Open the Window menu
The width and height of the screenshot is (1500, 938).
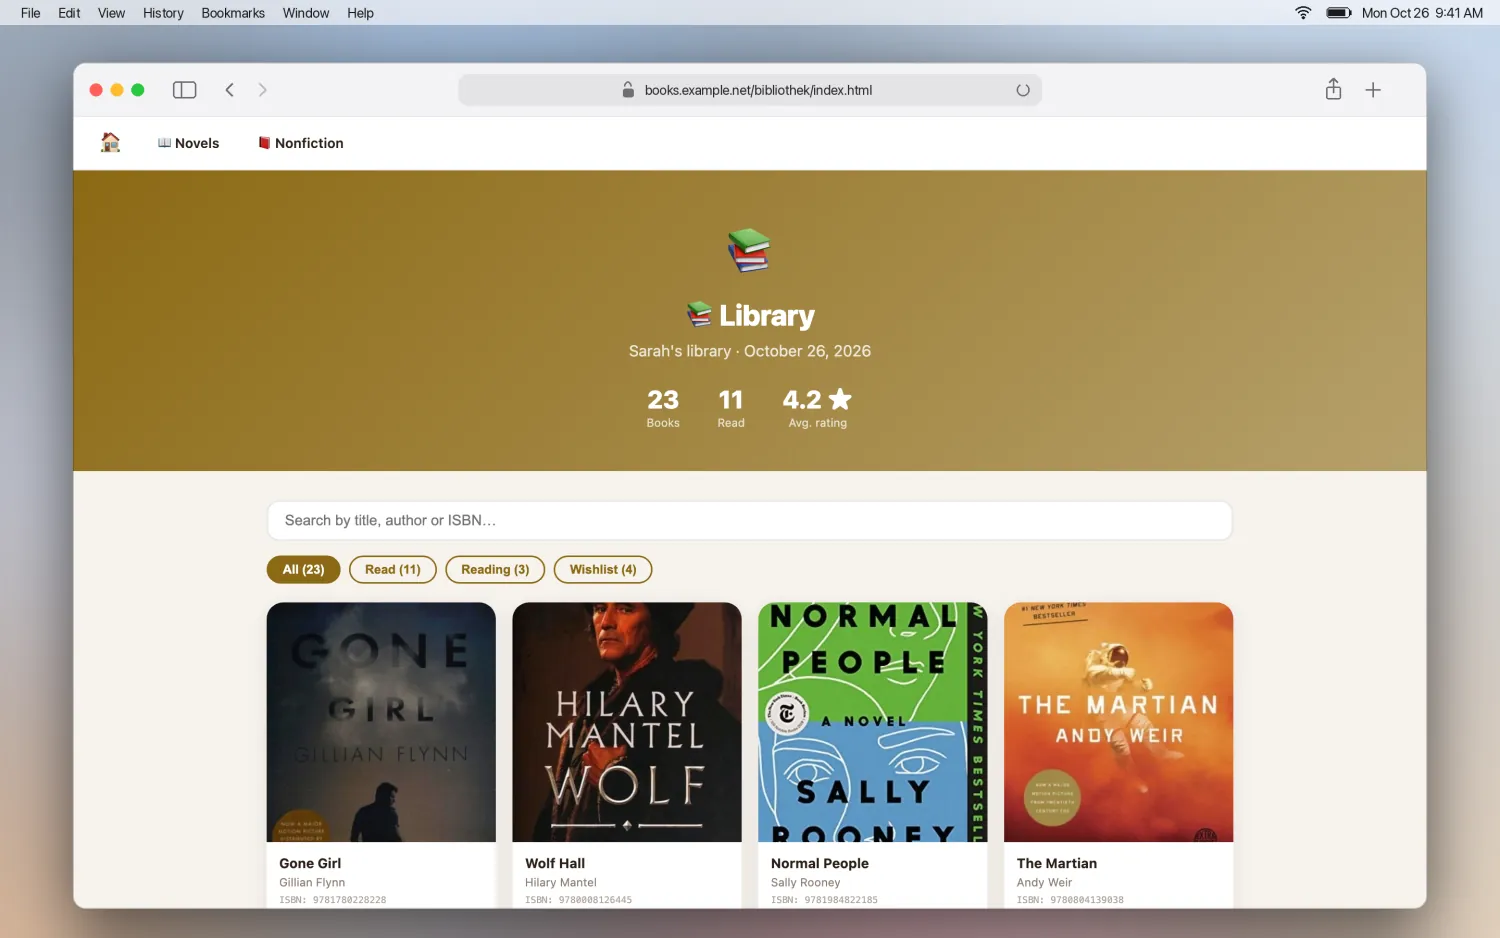click(x=306, y=13)
